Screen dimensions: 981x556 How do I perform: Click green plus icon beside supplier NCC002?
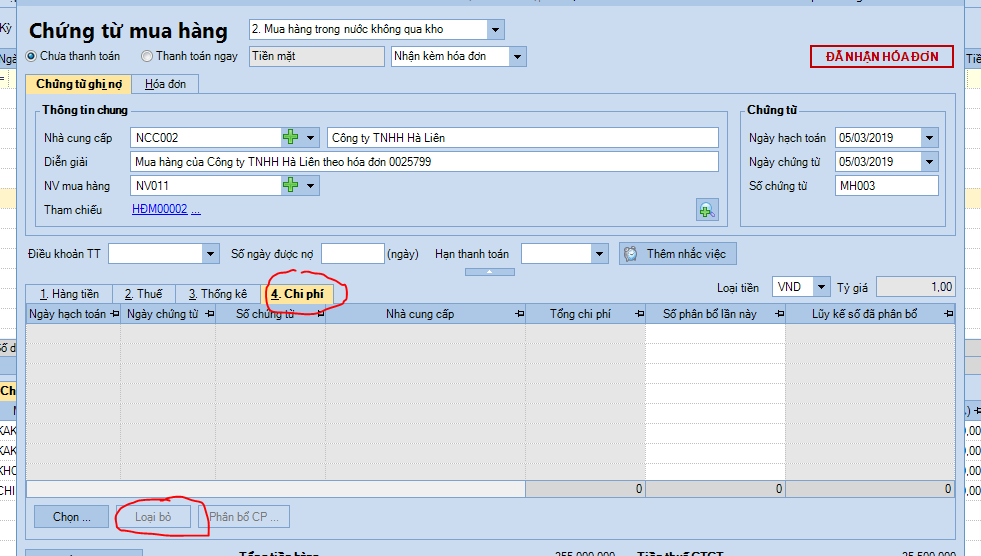point(291,137)
